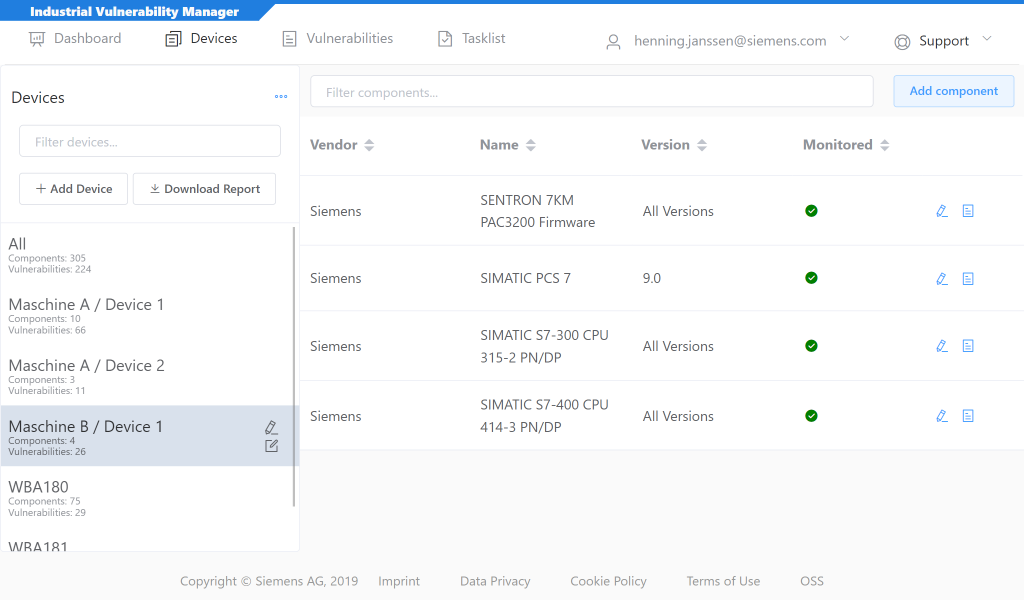Open the Support menu

944,41
